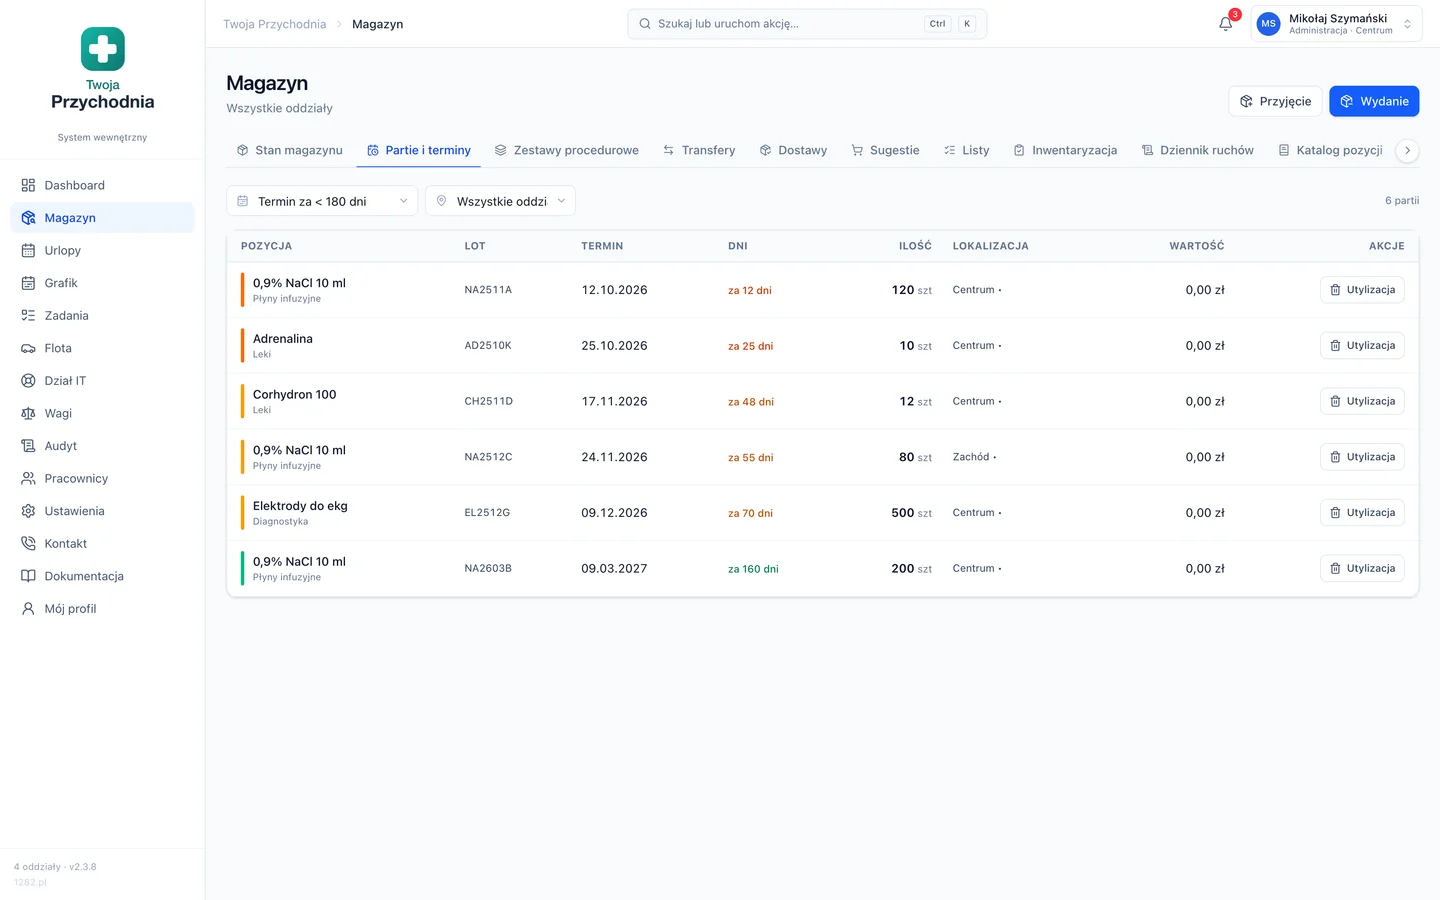Image resolution: width=1440 pixels, height=900 pixels.
Task: Expand the user account menu chevron
Action: 1407,24
